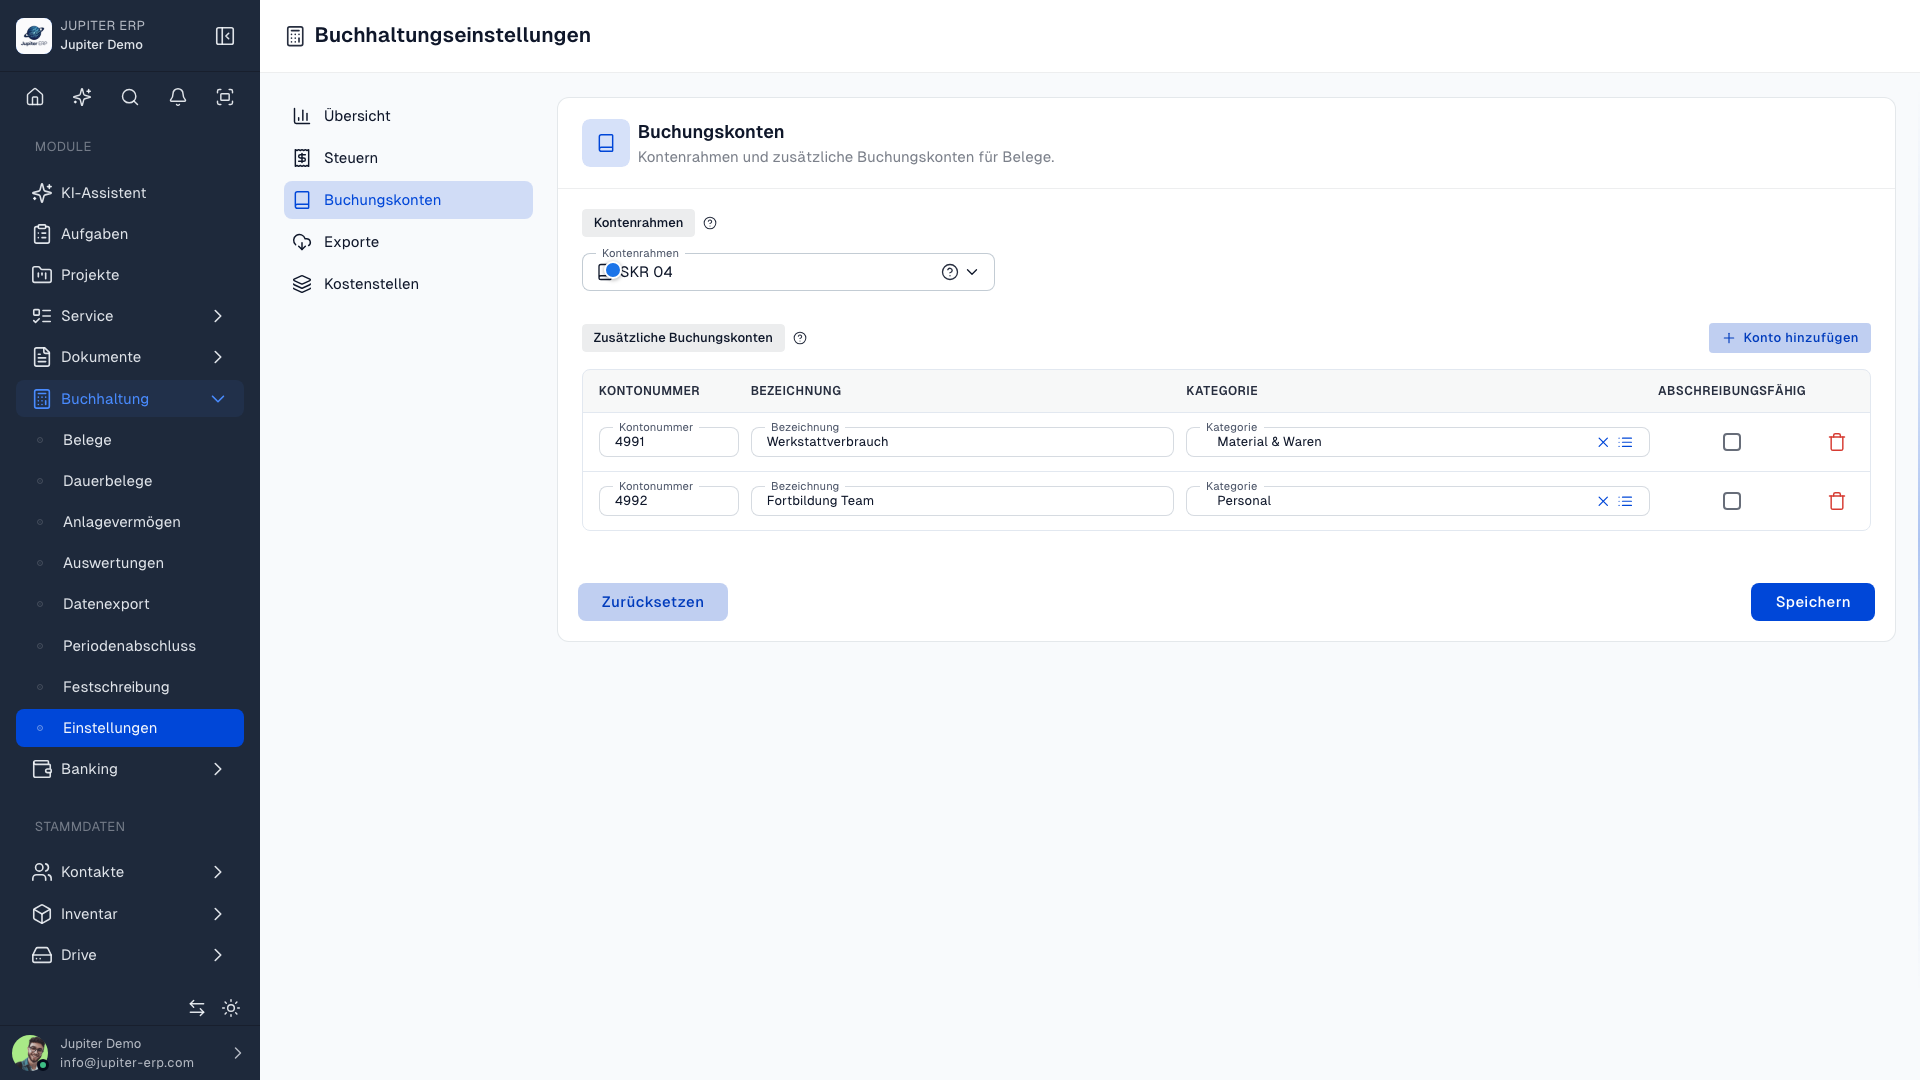Clear the Material & Waren category
Viewport: 1920px width, 1080px height.
1603,442
